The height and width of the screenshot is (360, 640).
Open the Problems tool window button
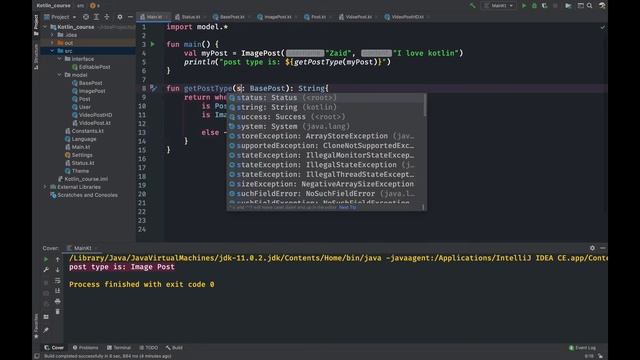(x=85, y=348)
